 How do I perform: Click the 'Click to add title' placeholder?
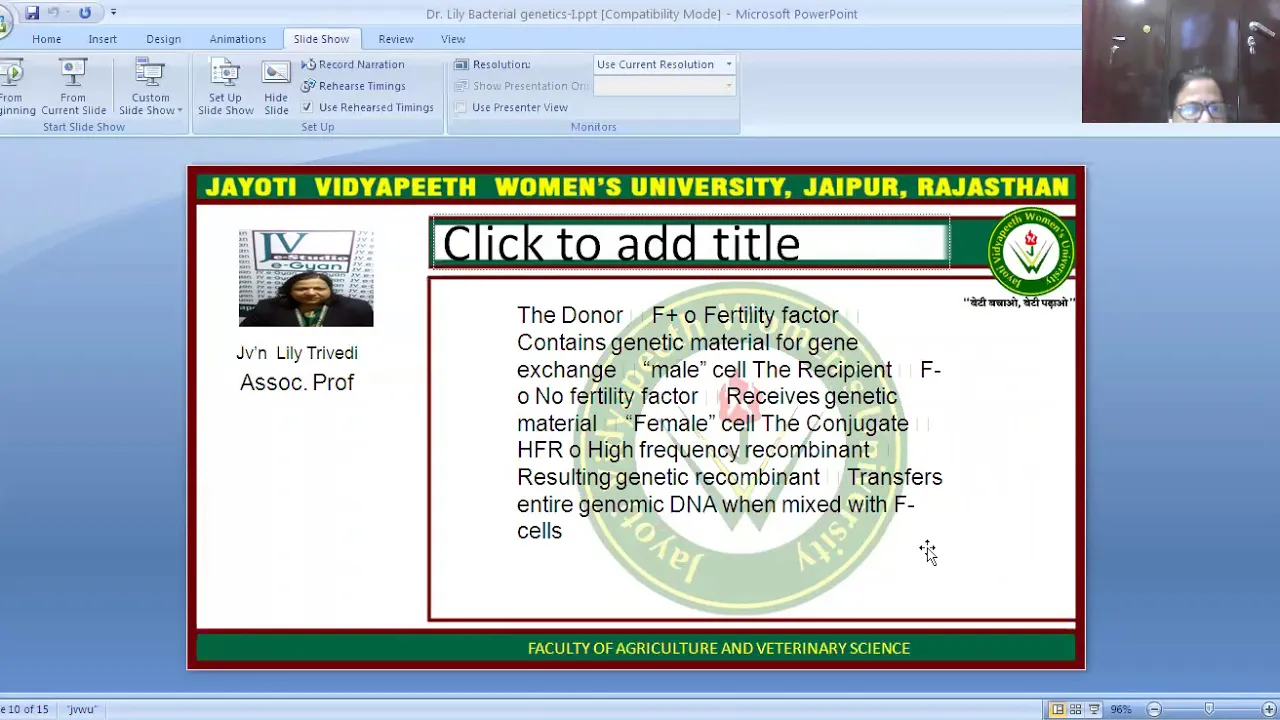click(690, 243)
